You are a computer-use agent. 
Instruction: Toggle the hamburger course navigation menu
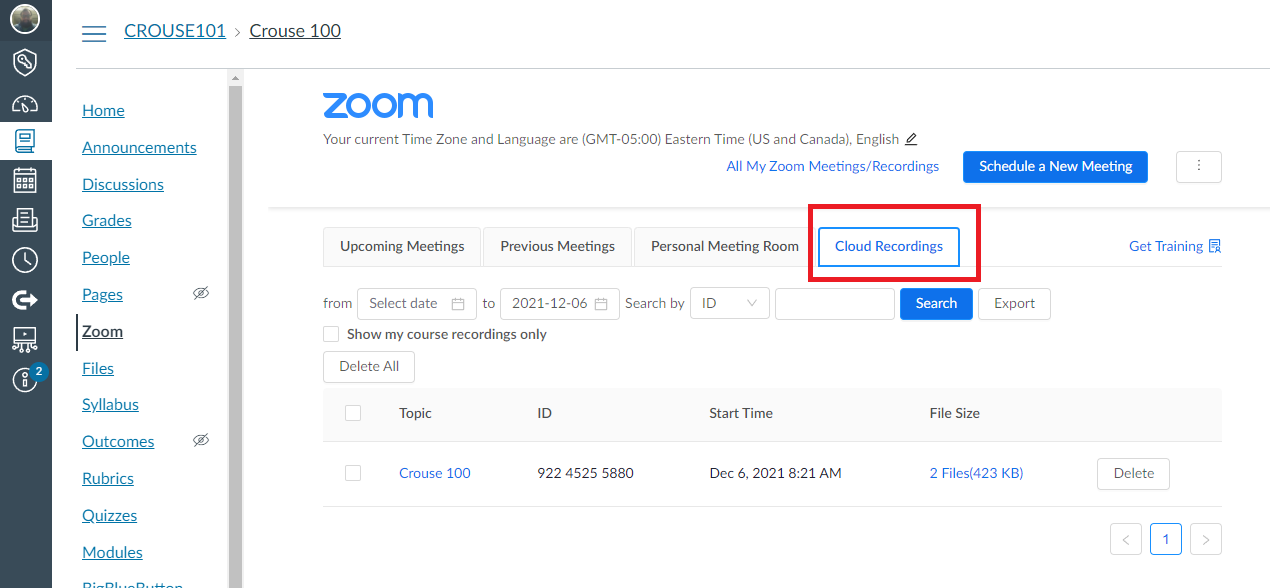pyautogui.click(x=94, y=33)
